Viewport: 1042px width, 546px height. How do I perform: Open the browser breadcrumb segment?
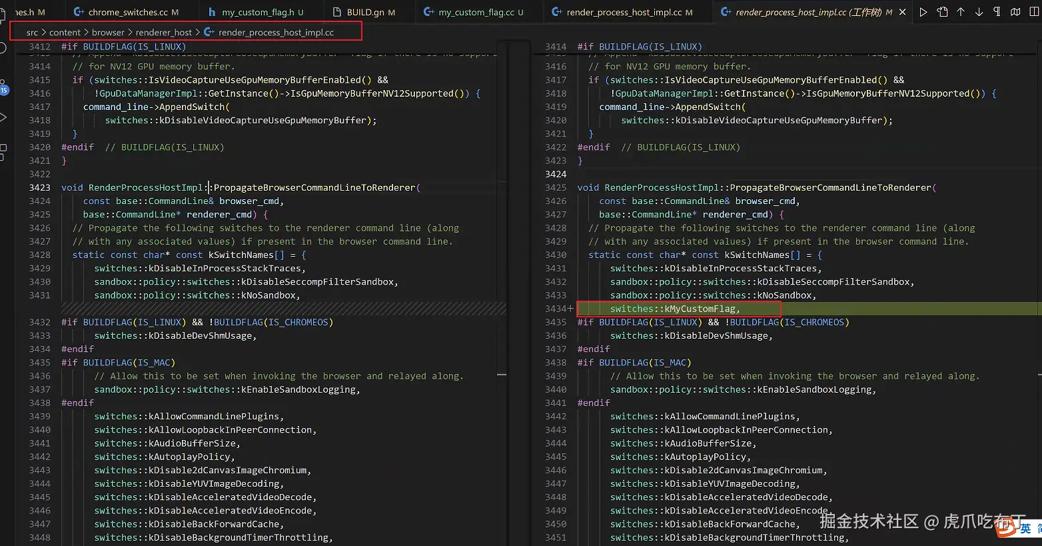click(108, 32)
